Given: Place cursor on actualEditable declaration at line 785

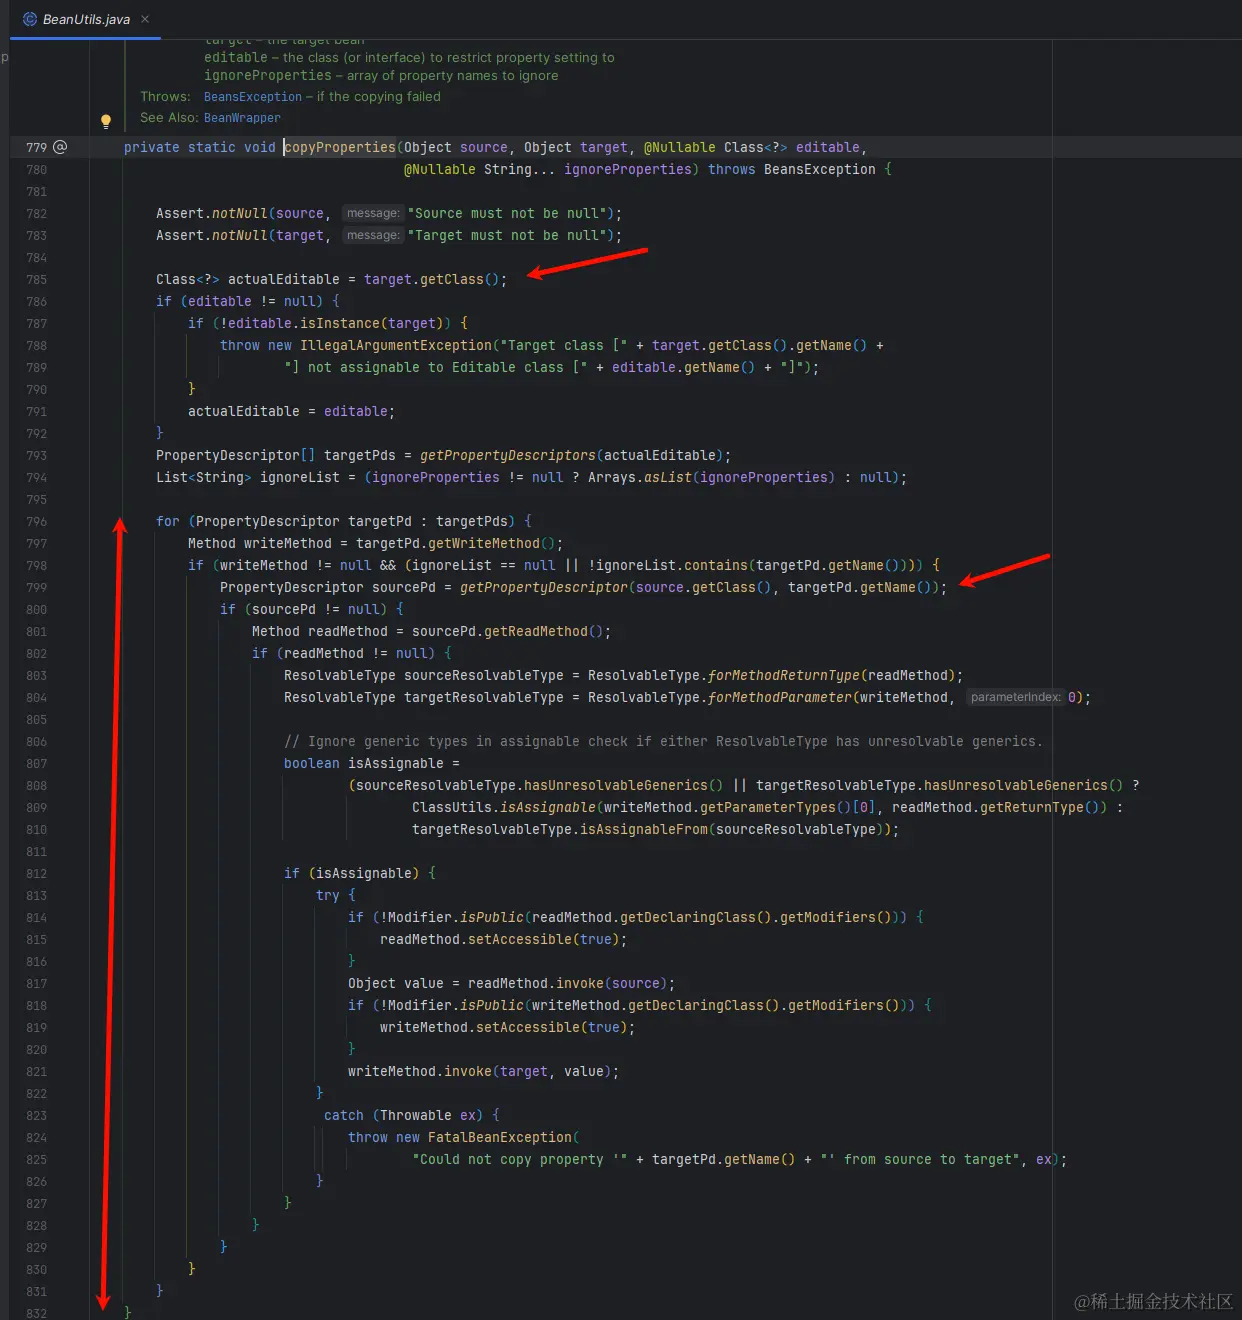Looking at the screenshot, I should coord(284,279).
